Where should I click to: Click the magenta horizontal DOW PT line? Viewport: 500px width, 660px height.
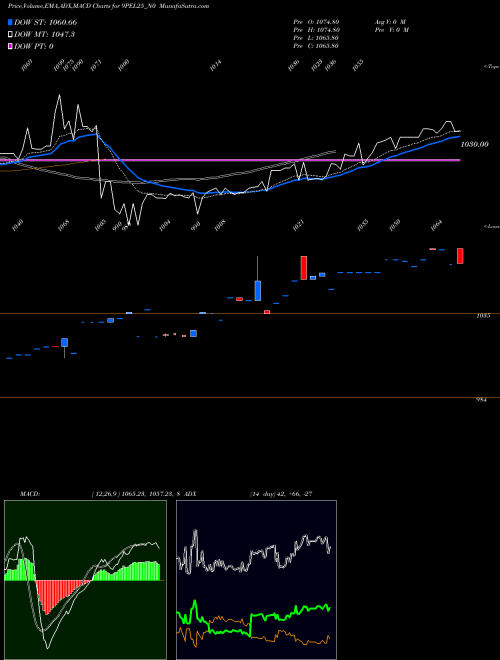(230, 160)
